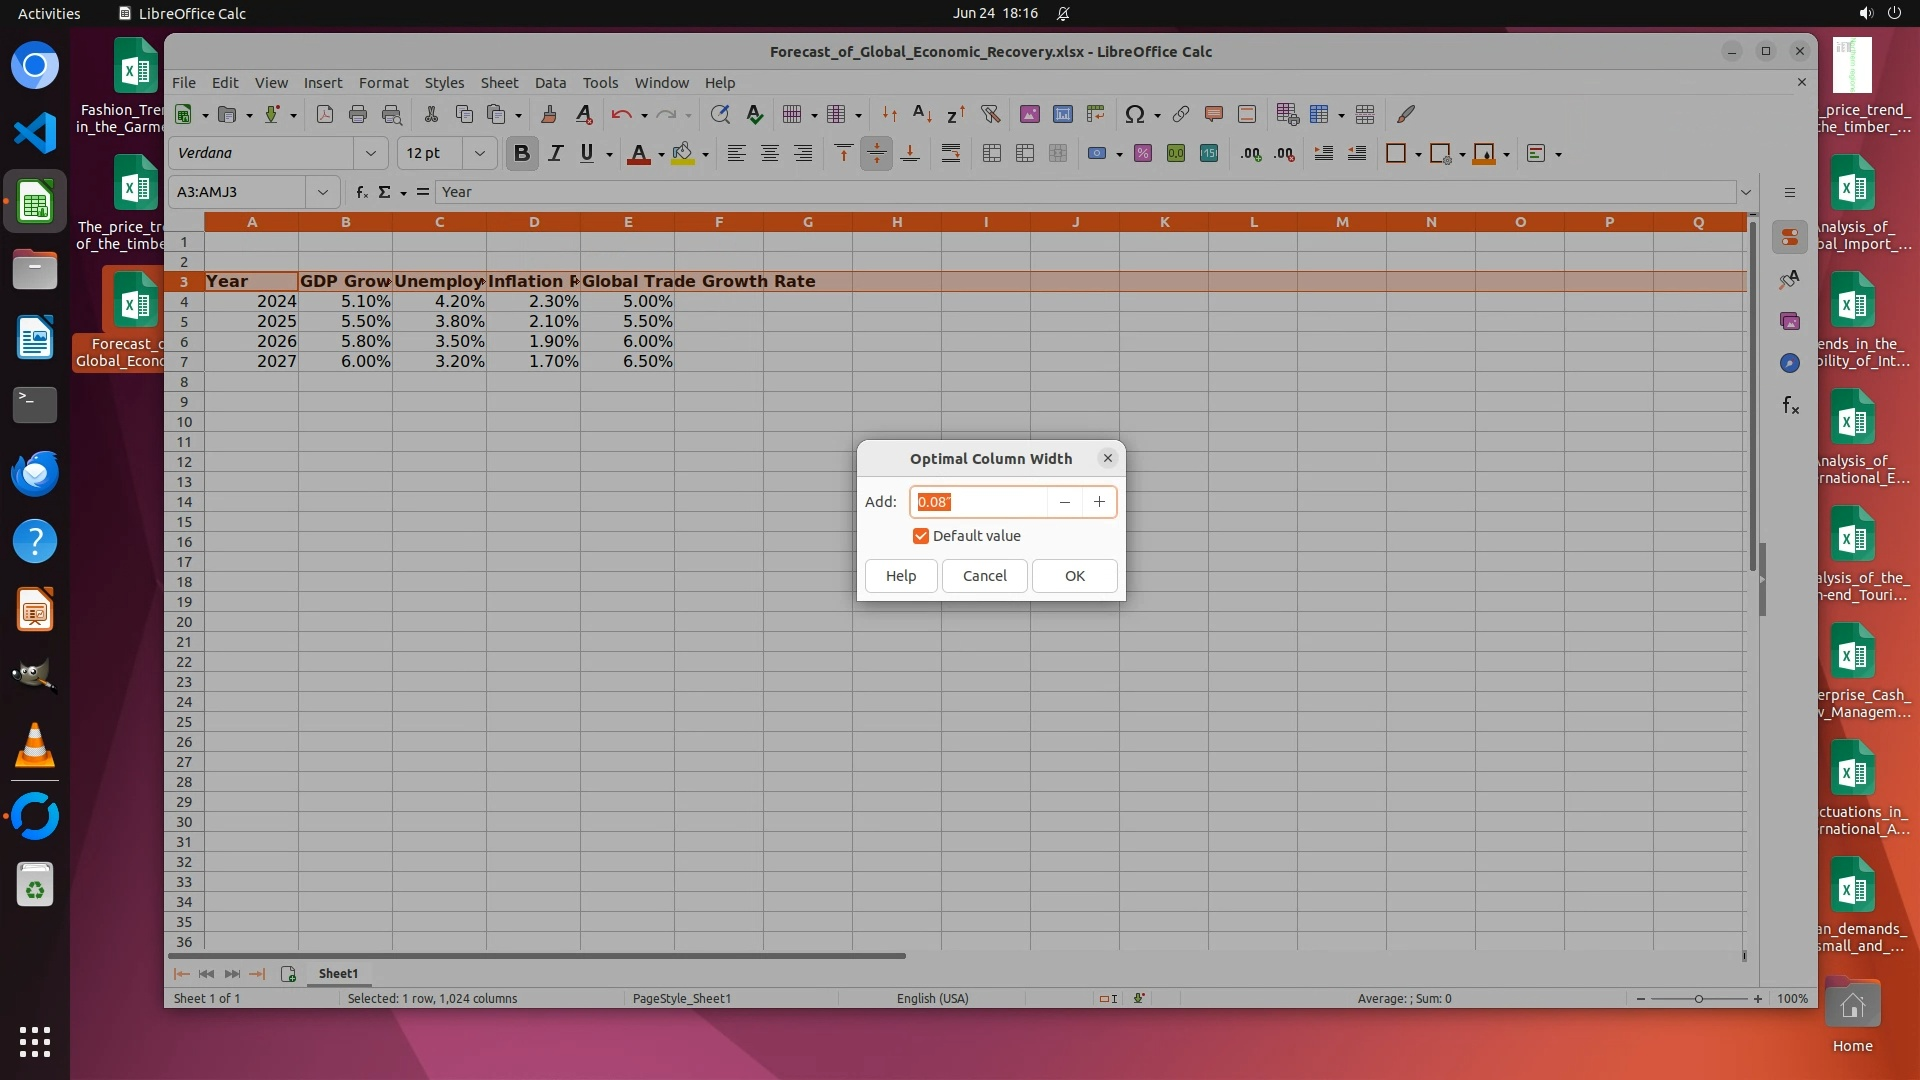Click the Print icon in toolbar
The height and width of the screenshot is (1080, 1920).
point(357,115)
